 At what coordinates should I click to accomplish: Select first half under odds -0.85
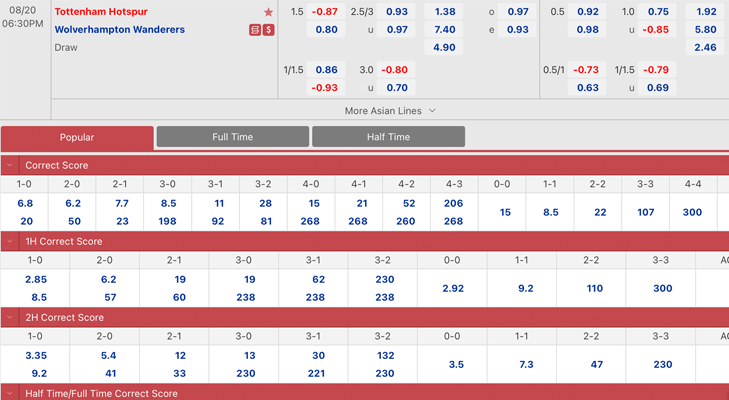657,29
